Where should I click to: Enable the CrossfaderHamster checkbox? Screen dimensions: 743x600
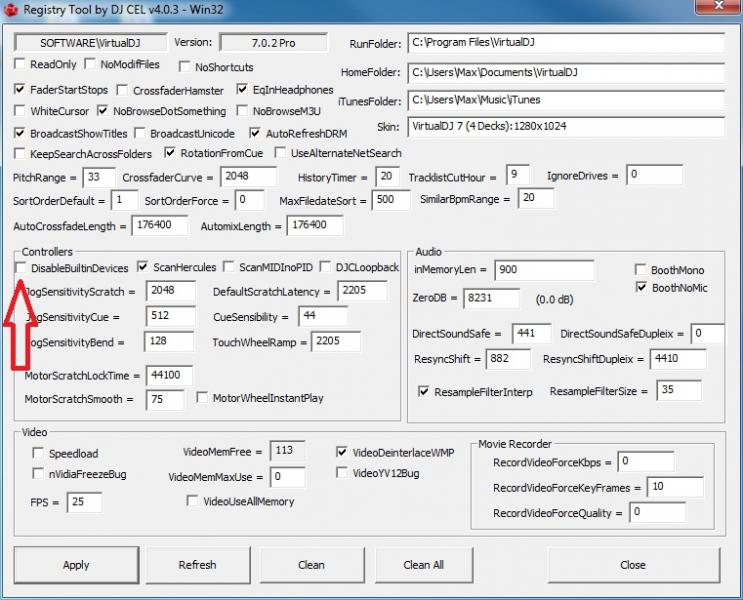coord(122,90)
